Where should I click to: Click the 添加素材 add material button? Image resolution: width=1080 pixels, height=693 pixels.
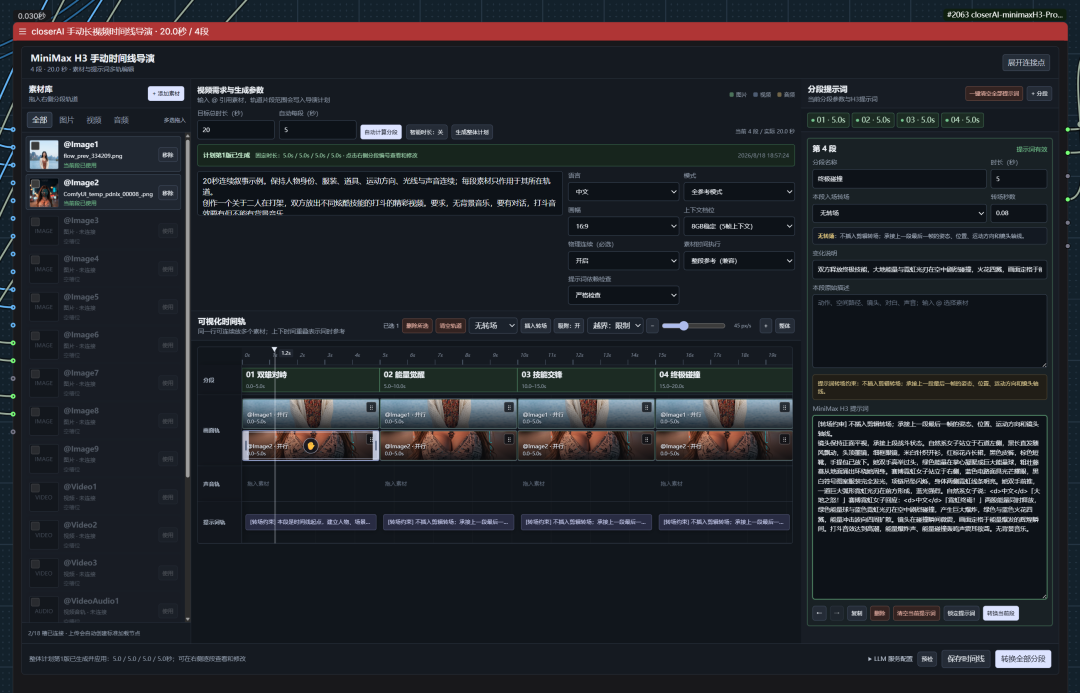point(166,94)
